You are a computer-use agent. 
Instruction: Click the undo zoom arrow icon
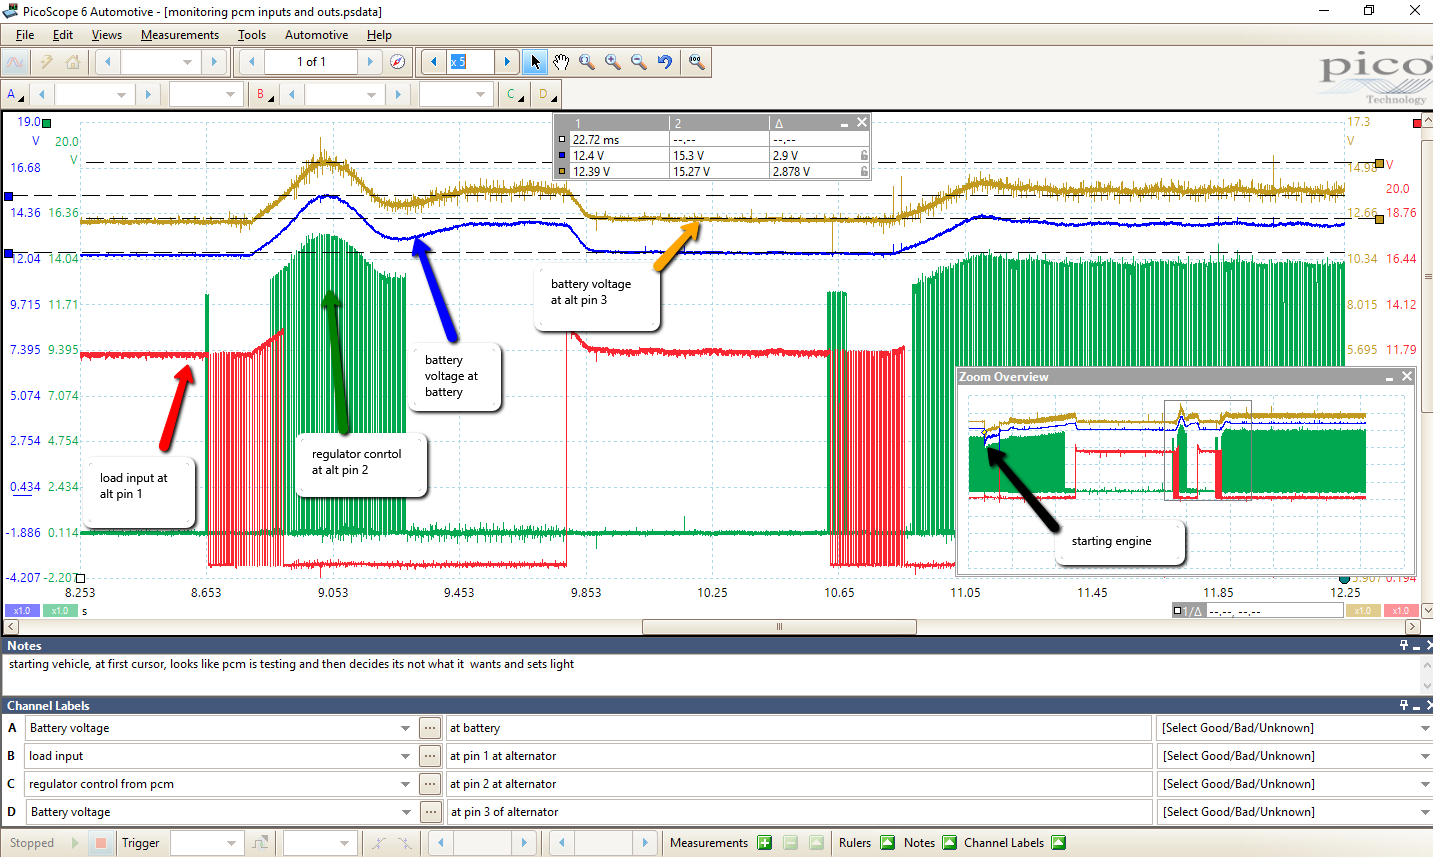(665, 62)
